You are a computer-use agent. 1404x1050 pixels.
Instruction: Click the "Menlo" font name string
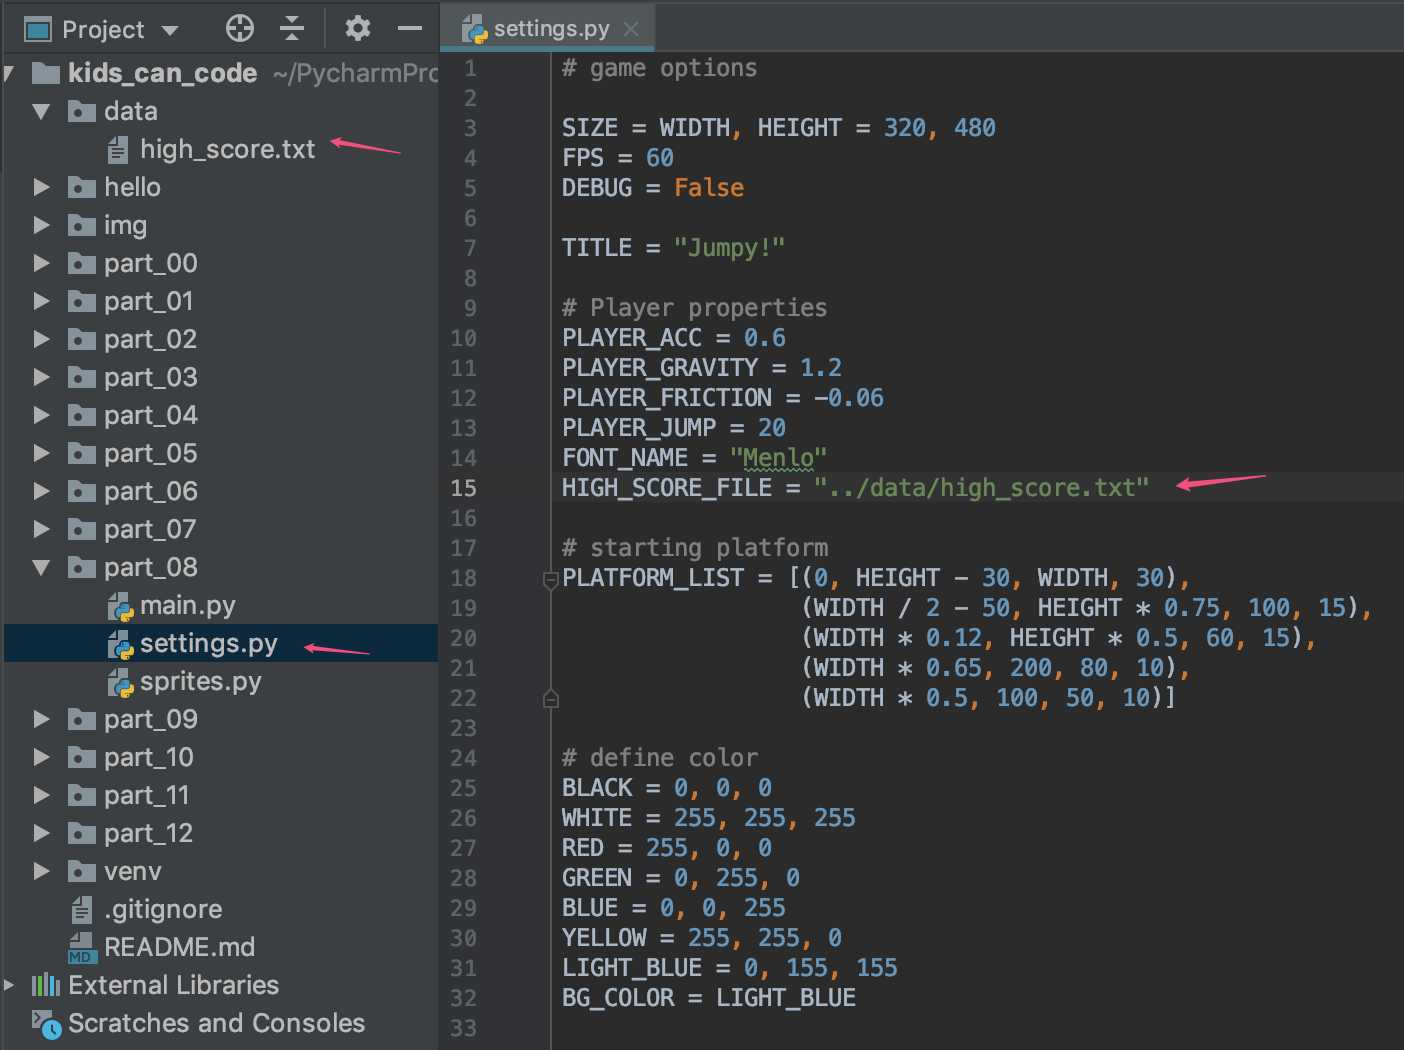pyautogui.click(x=778, y=458)
